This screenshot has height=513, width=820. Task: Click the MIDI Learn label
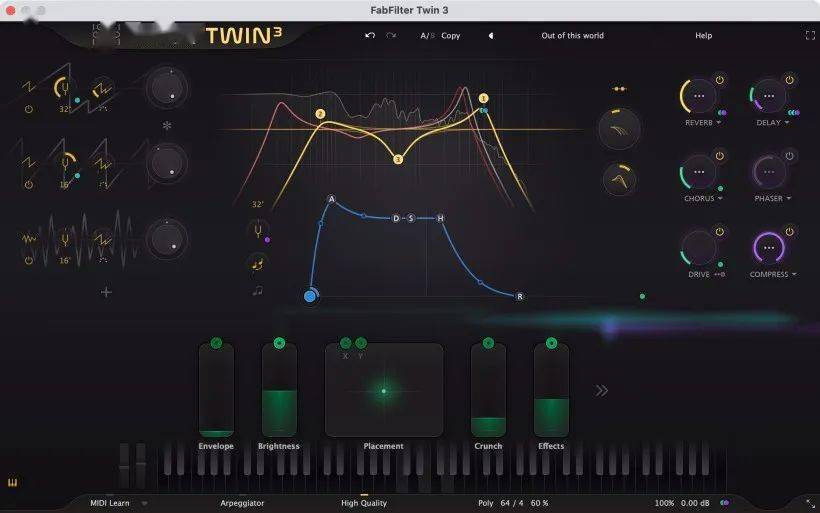click(x=110, y=503)
